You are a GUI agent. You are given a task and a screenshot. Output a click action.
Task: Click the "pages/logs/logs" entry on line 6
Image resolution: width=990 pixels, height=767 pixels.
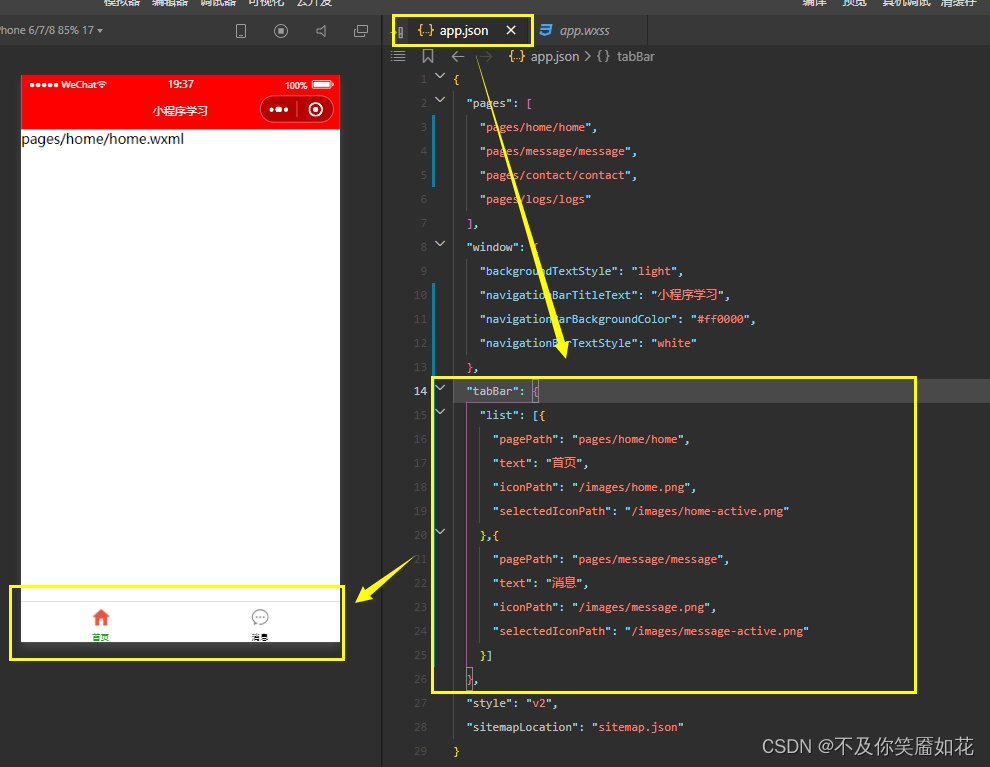coord(535,199)
